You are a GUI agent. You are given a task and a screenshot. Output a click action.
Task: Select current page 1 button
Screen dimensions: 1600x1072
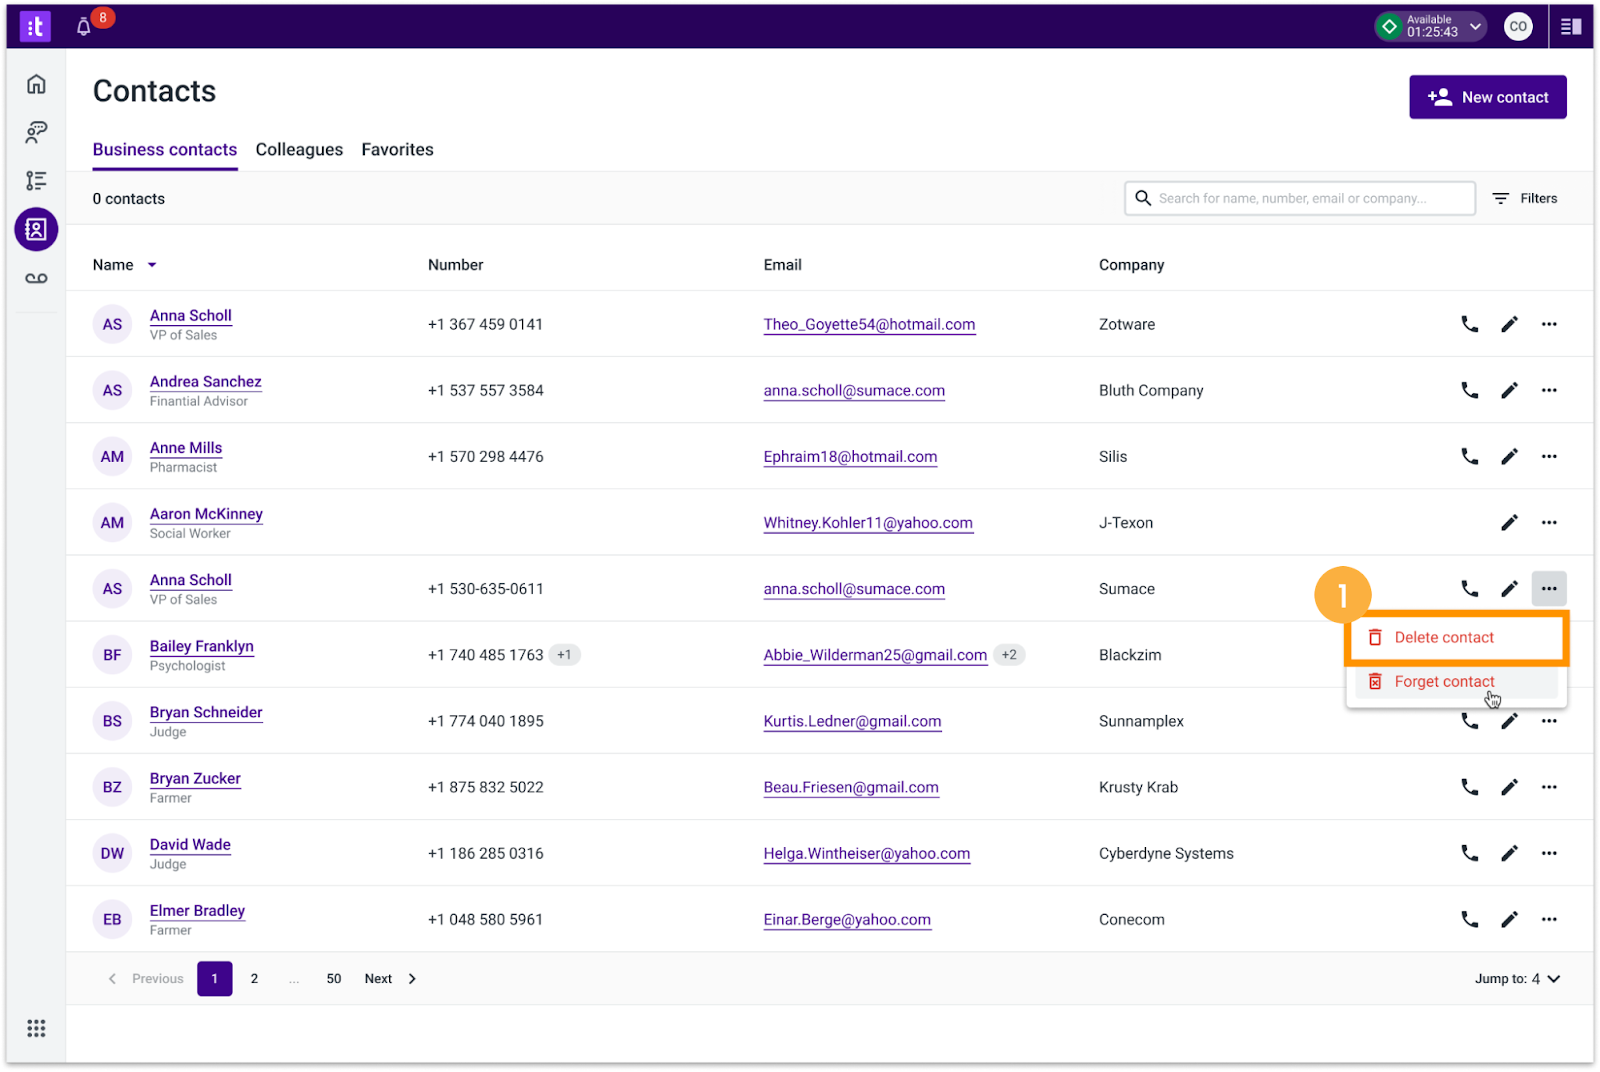point(215,979)
